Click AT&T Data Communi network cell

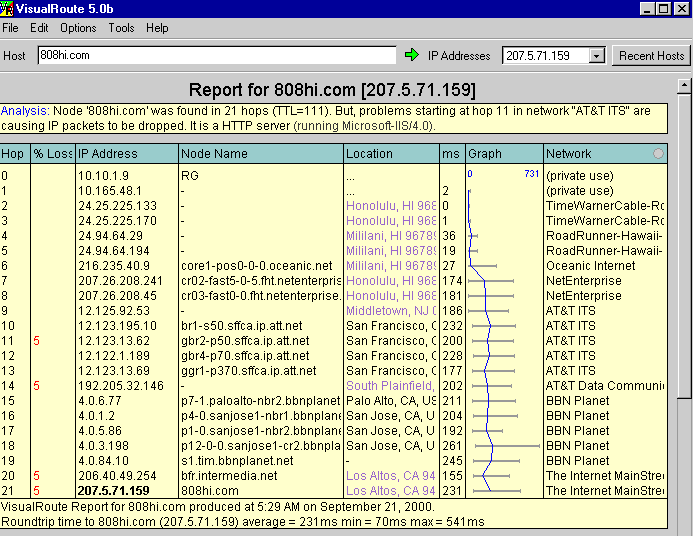[x=605, y=386]
